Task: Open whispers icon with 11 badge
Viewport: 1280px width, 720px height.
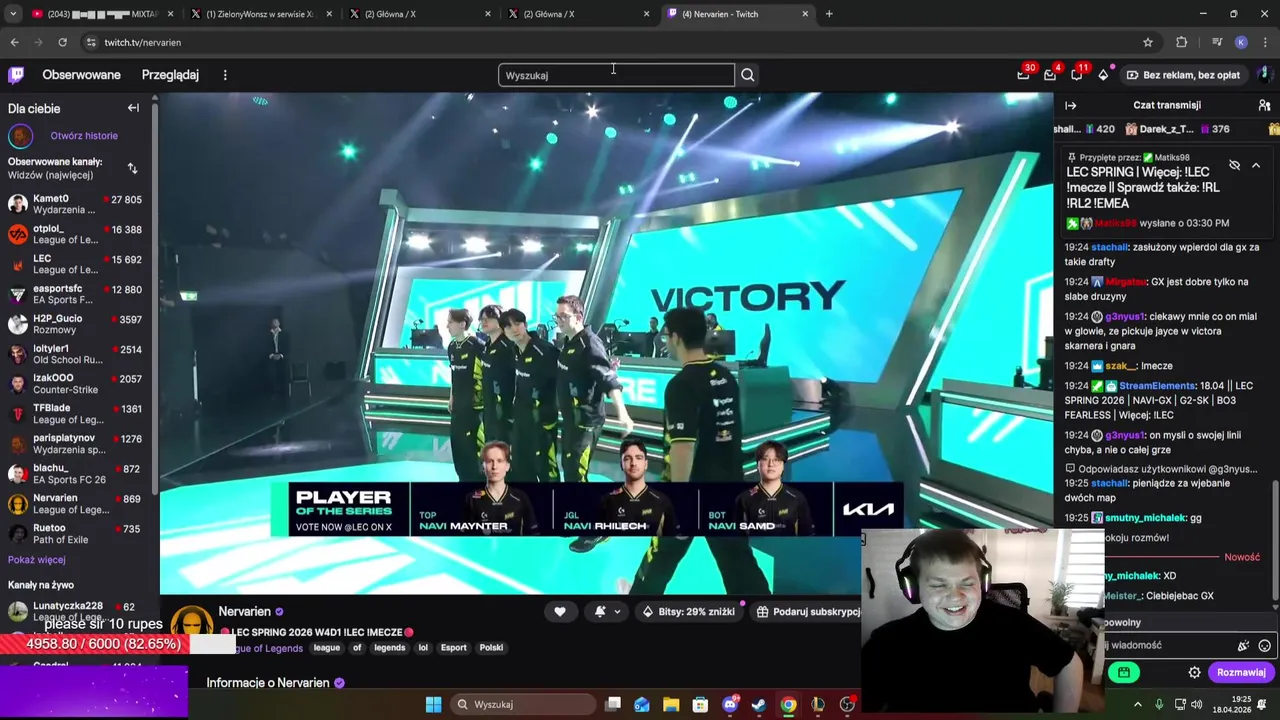Action: click(x=1077, y=75)
